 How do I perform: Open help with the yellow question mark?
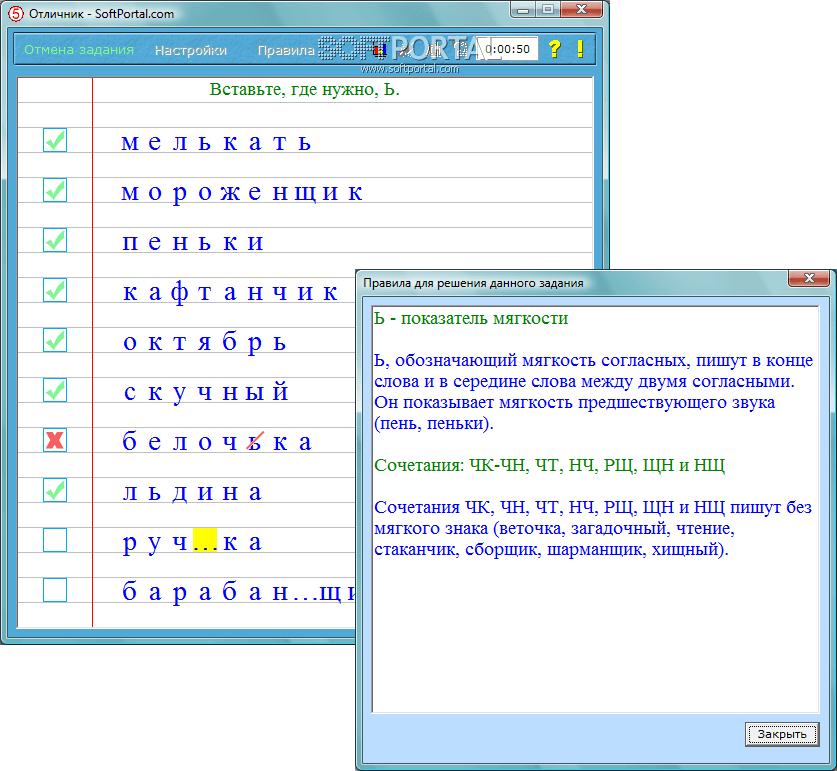pos(555,49)
